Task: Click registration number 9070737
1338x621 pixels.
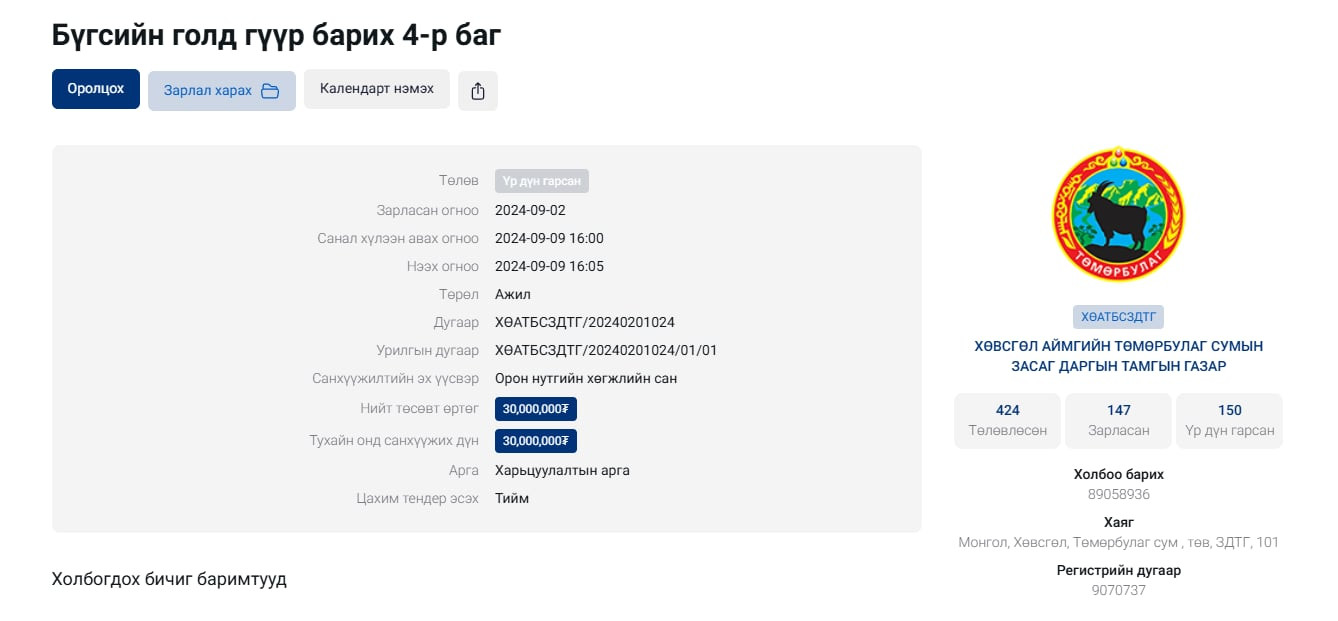Action: 1118,590
